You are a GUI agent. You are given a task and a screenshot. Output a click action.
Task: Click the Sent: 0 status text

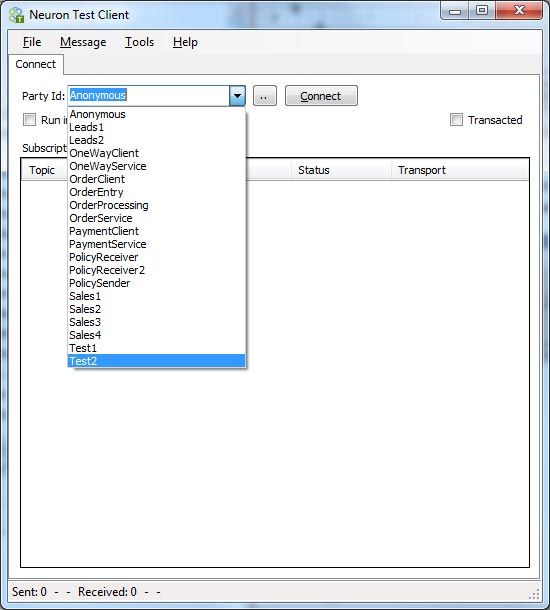(x=29, y=592)
